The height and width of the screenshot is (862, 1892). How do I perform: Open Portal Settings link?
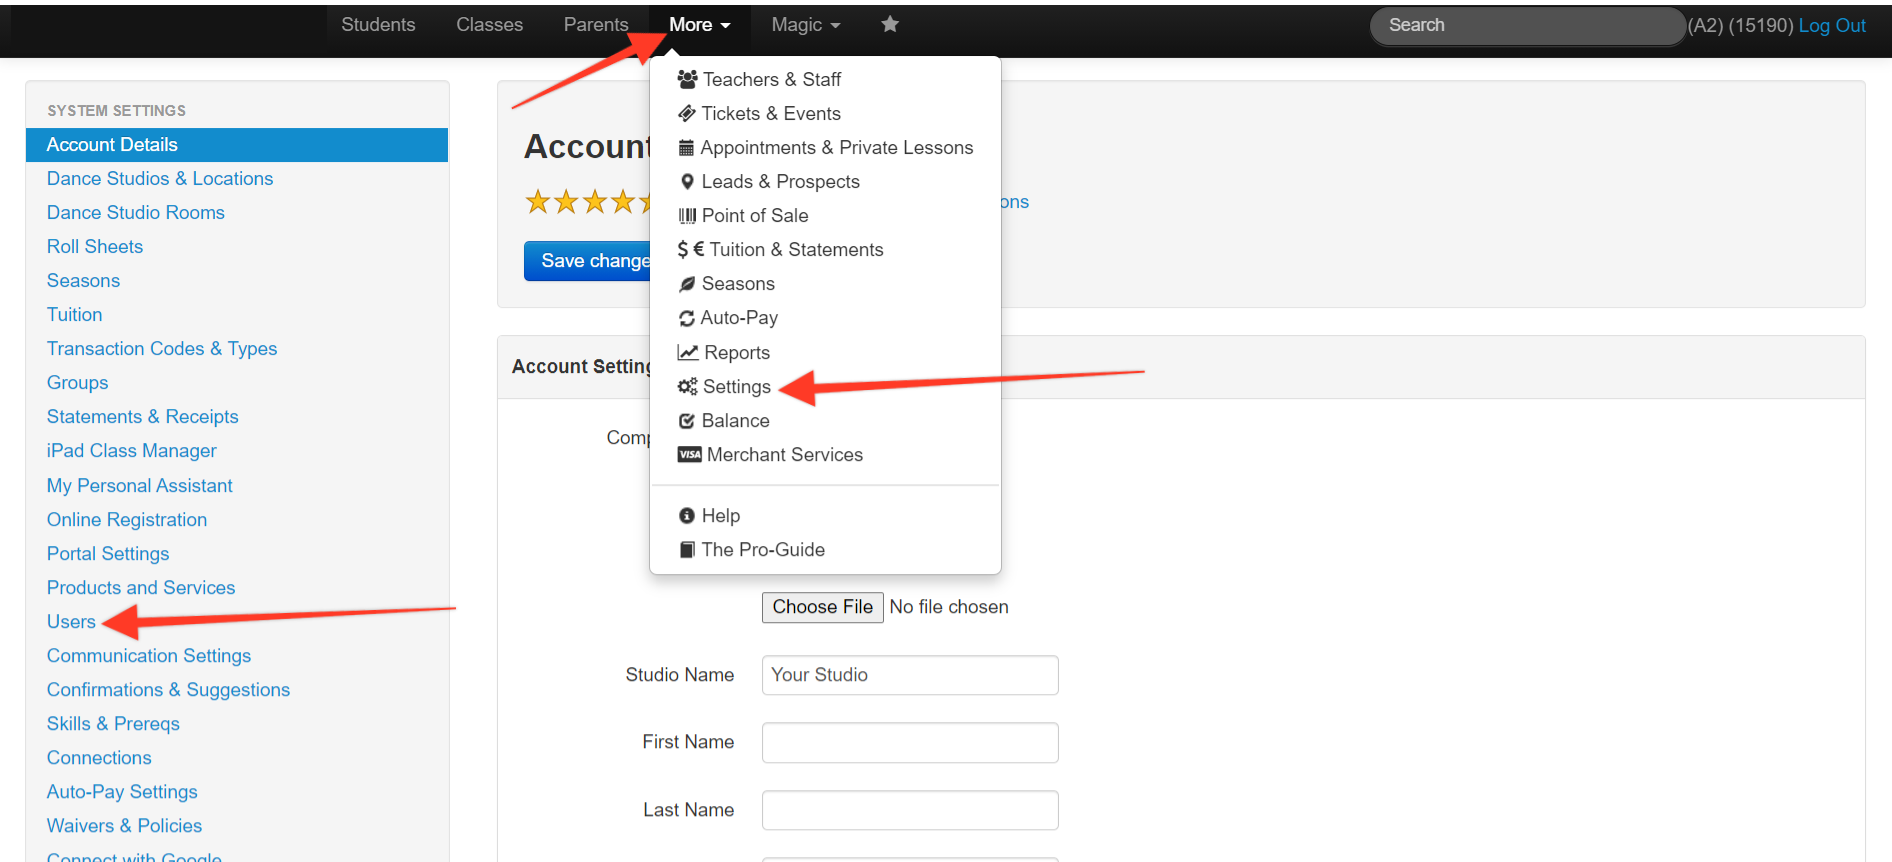[108, 554]
